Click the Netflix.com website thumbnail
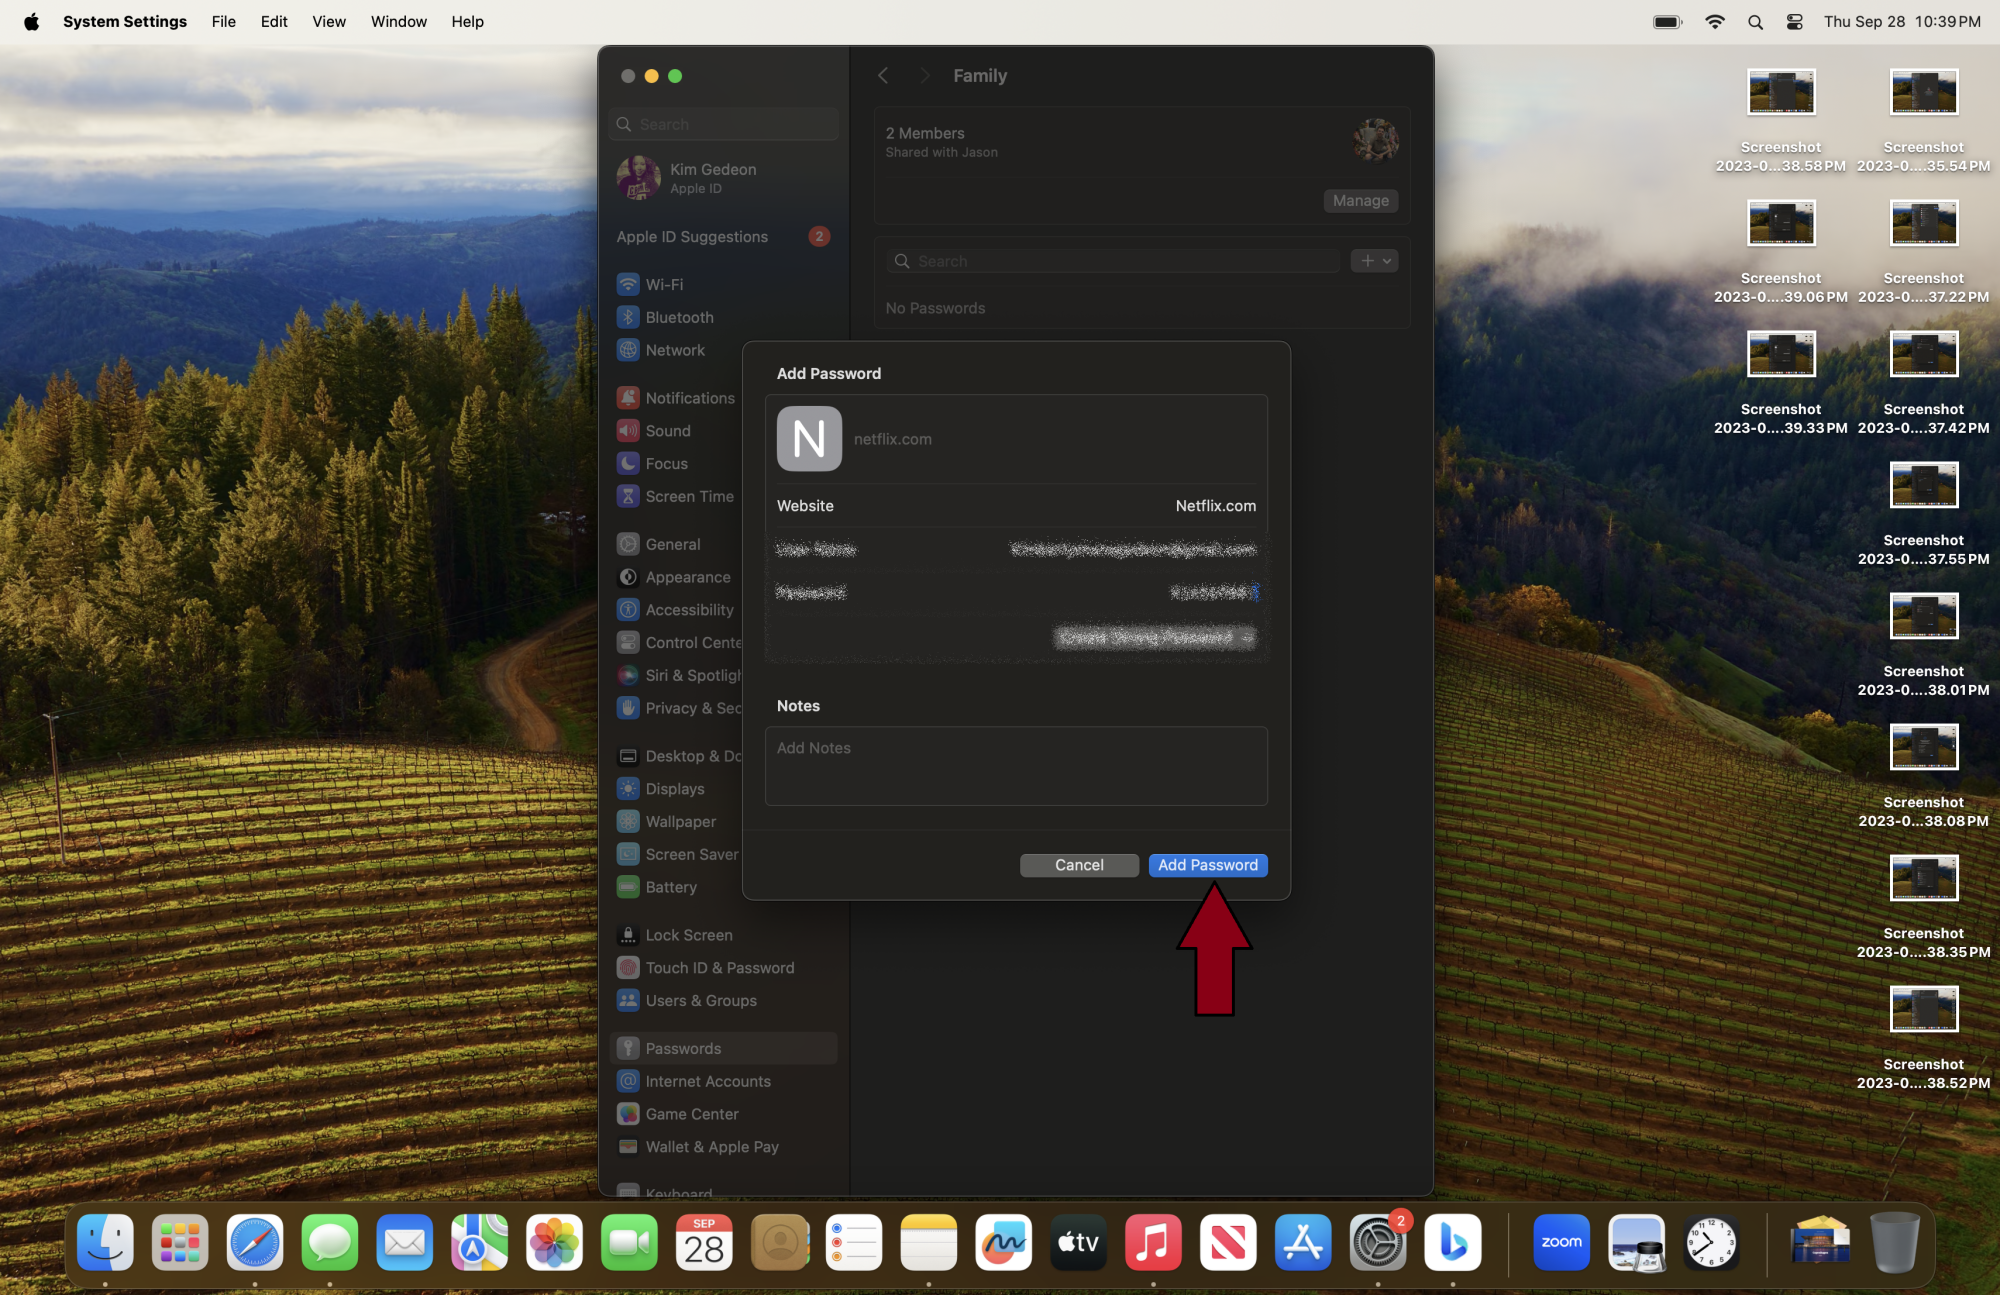 pos(809,438)
